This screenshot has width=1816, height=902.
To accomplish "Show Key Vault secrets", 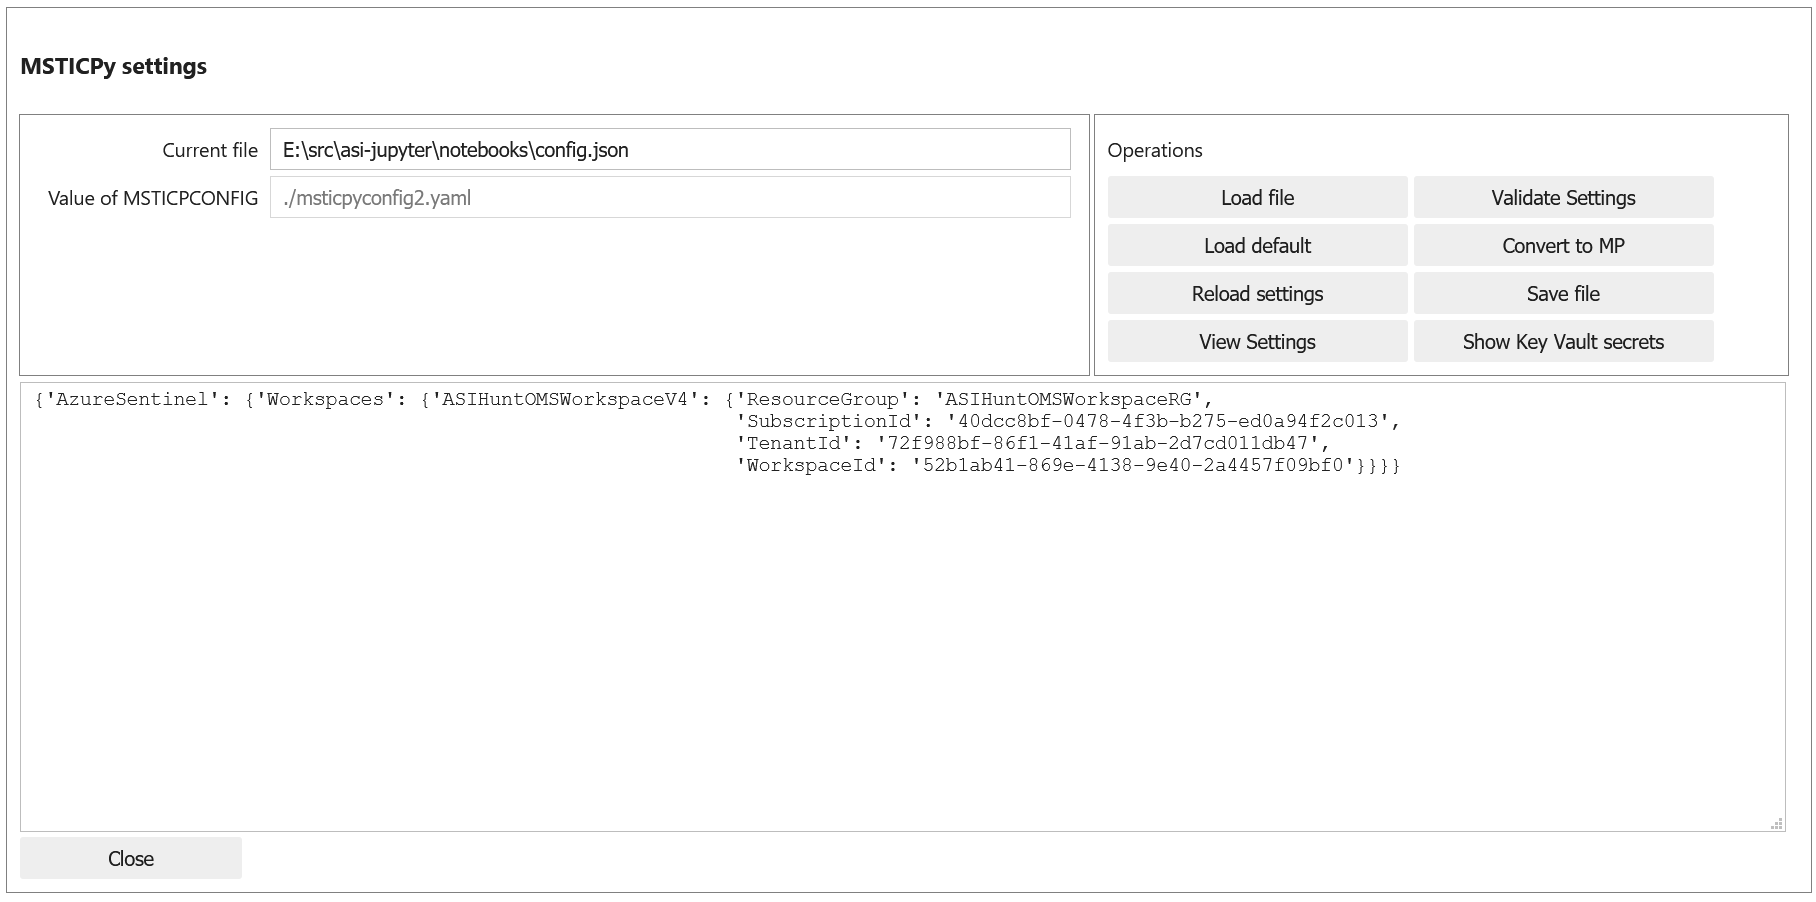I will tap(1563, 341).
